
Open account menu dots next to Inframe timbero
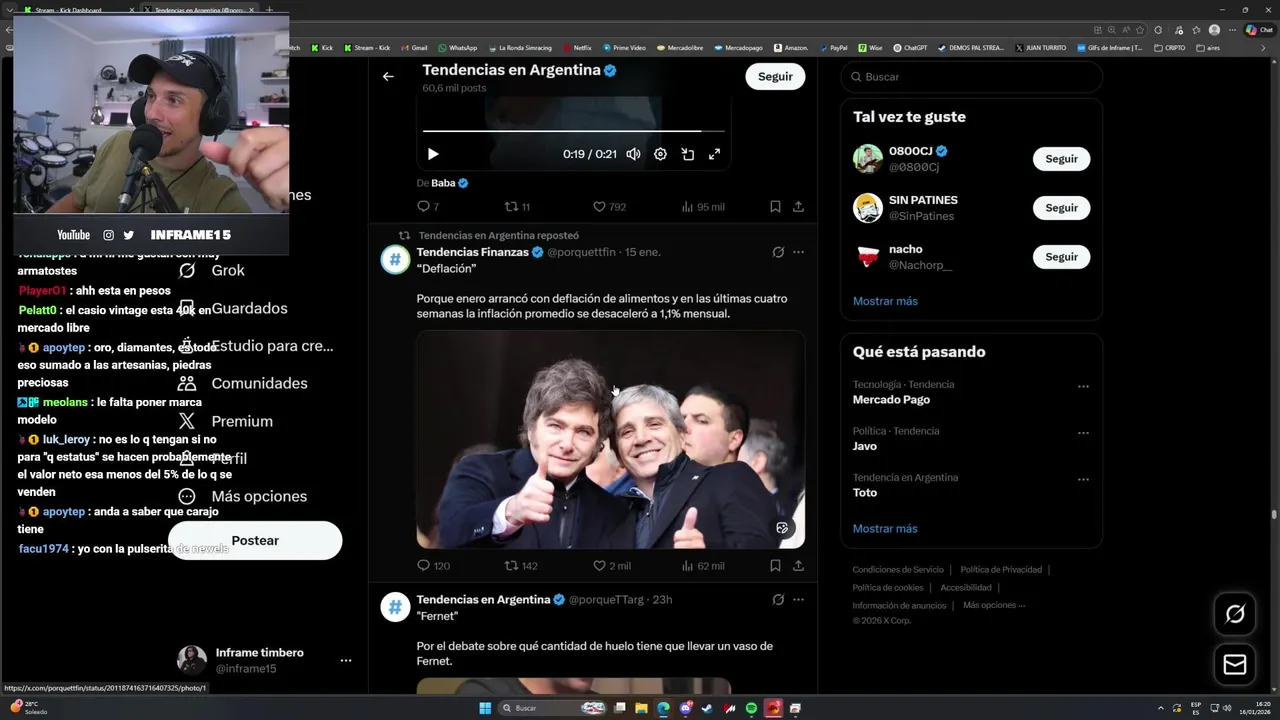tap(346, 661)
